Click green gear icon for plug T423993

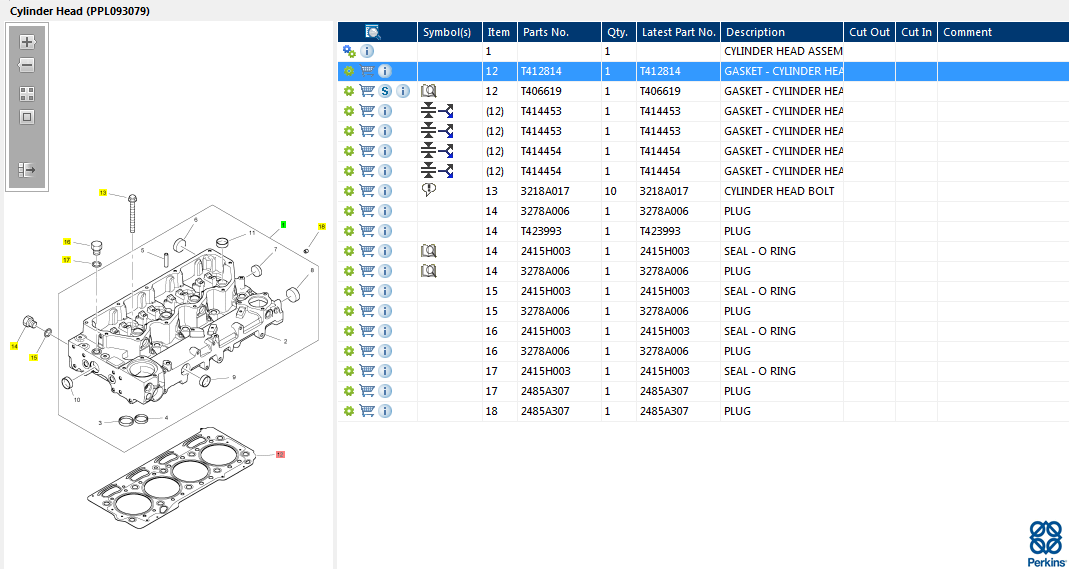point(349,231)
